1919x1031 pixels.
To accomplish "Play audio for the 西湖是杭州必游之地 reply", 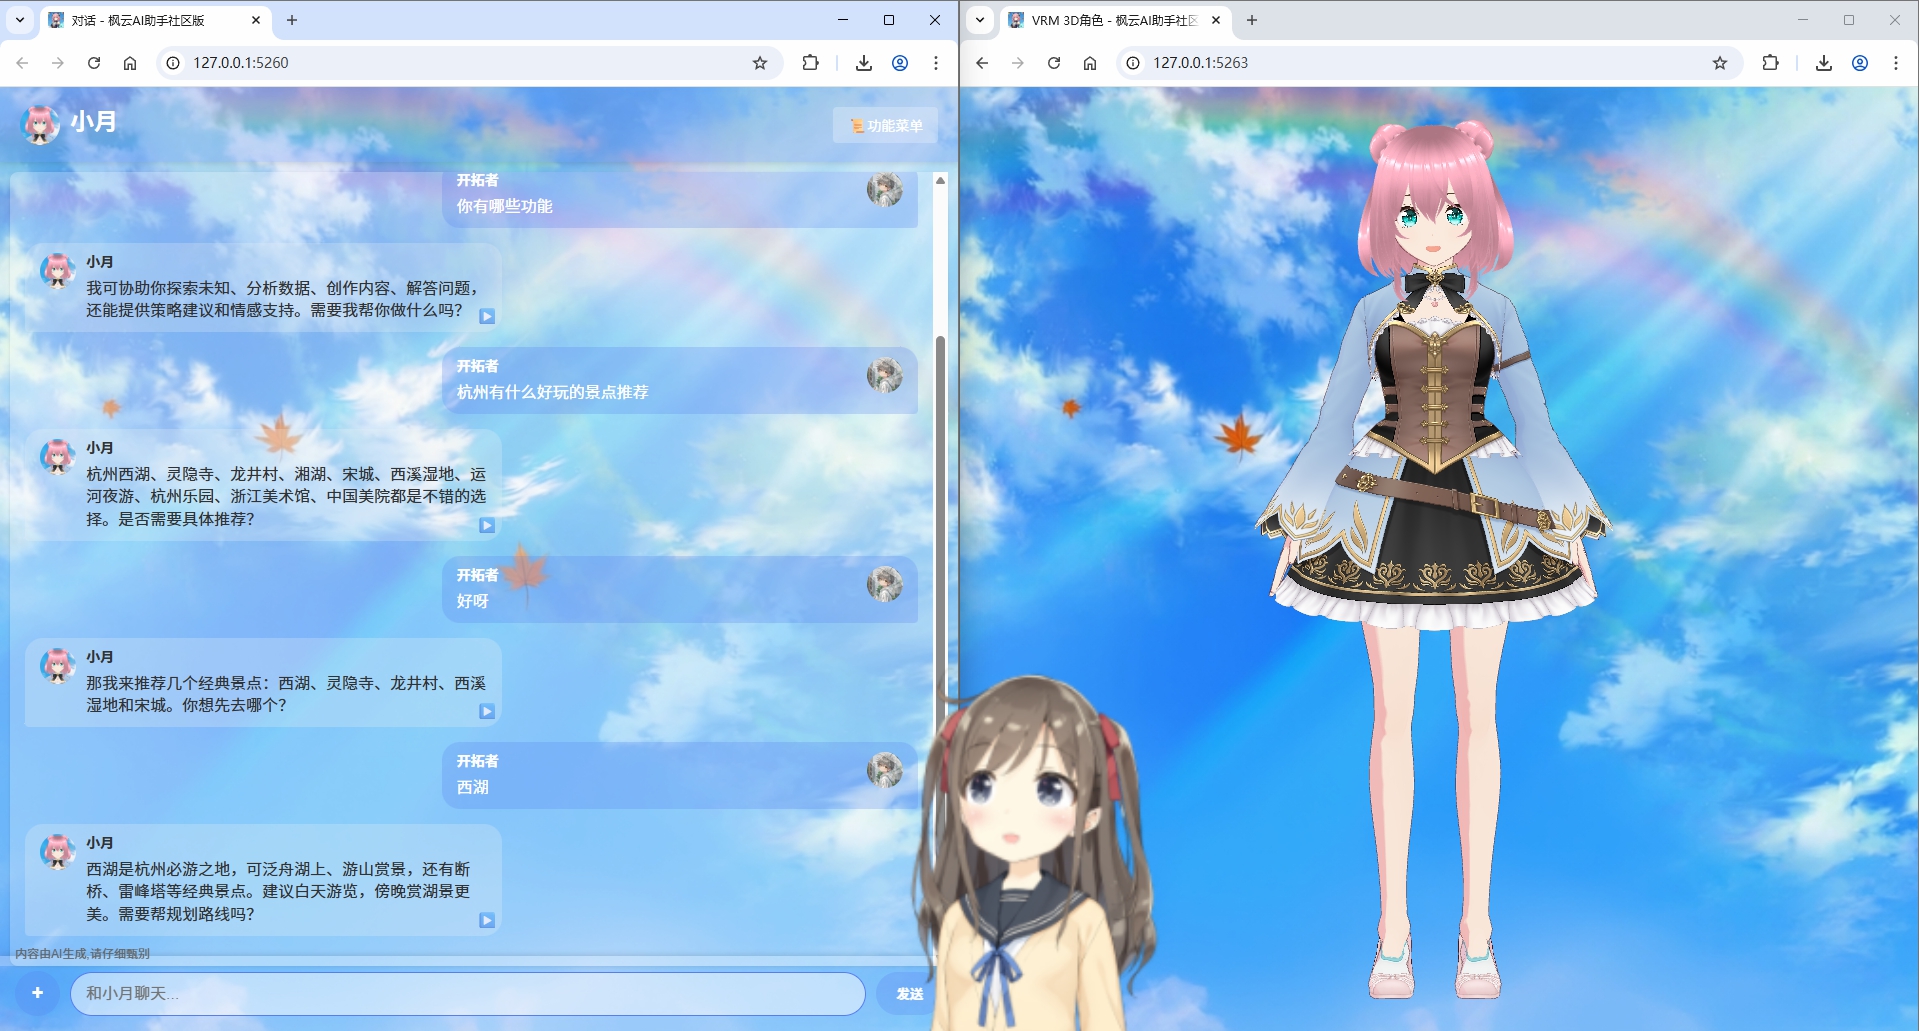I will click(x=487, y=920).
